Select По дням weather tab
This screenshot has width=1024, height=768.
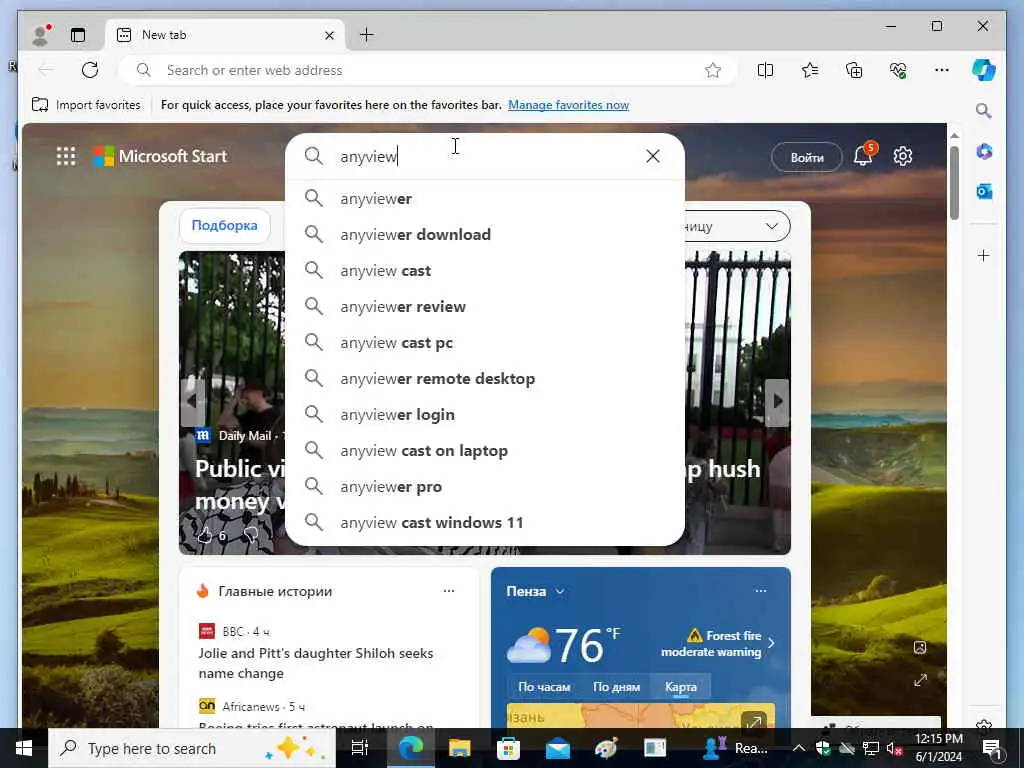(616, 687)
